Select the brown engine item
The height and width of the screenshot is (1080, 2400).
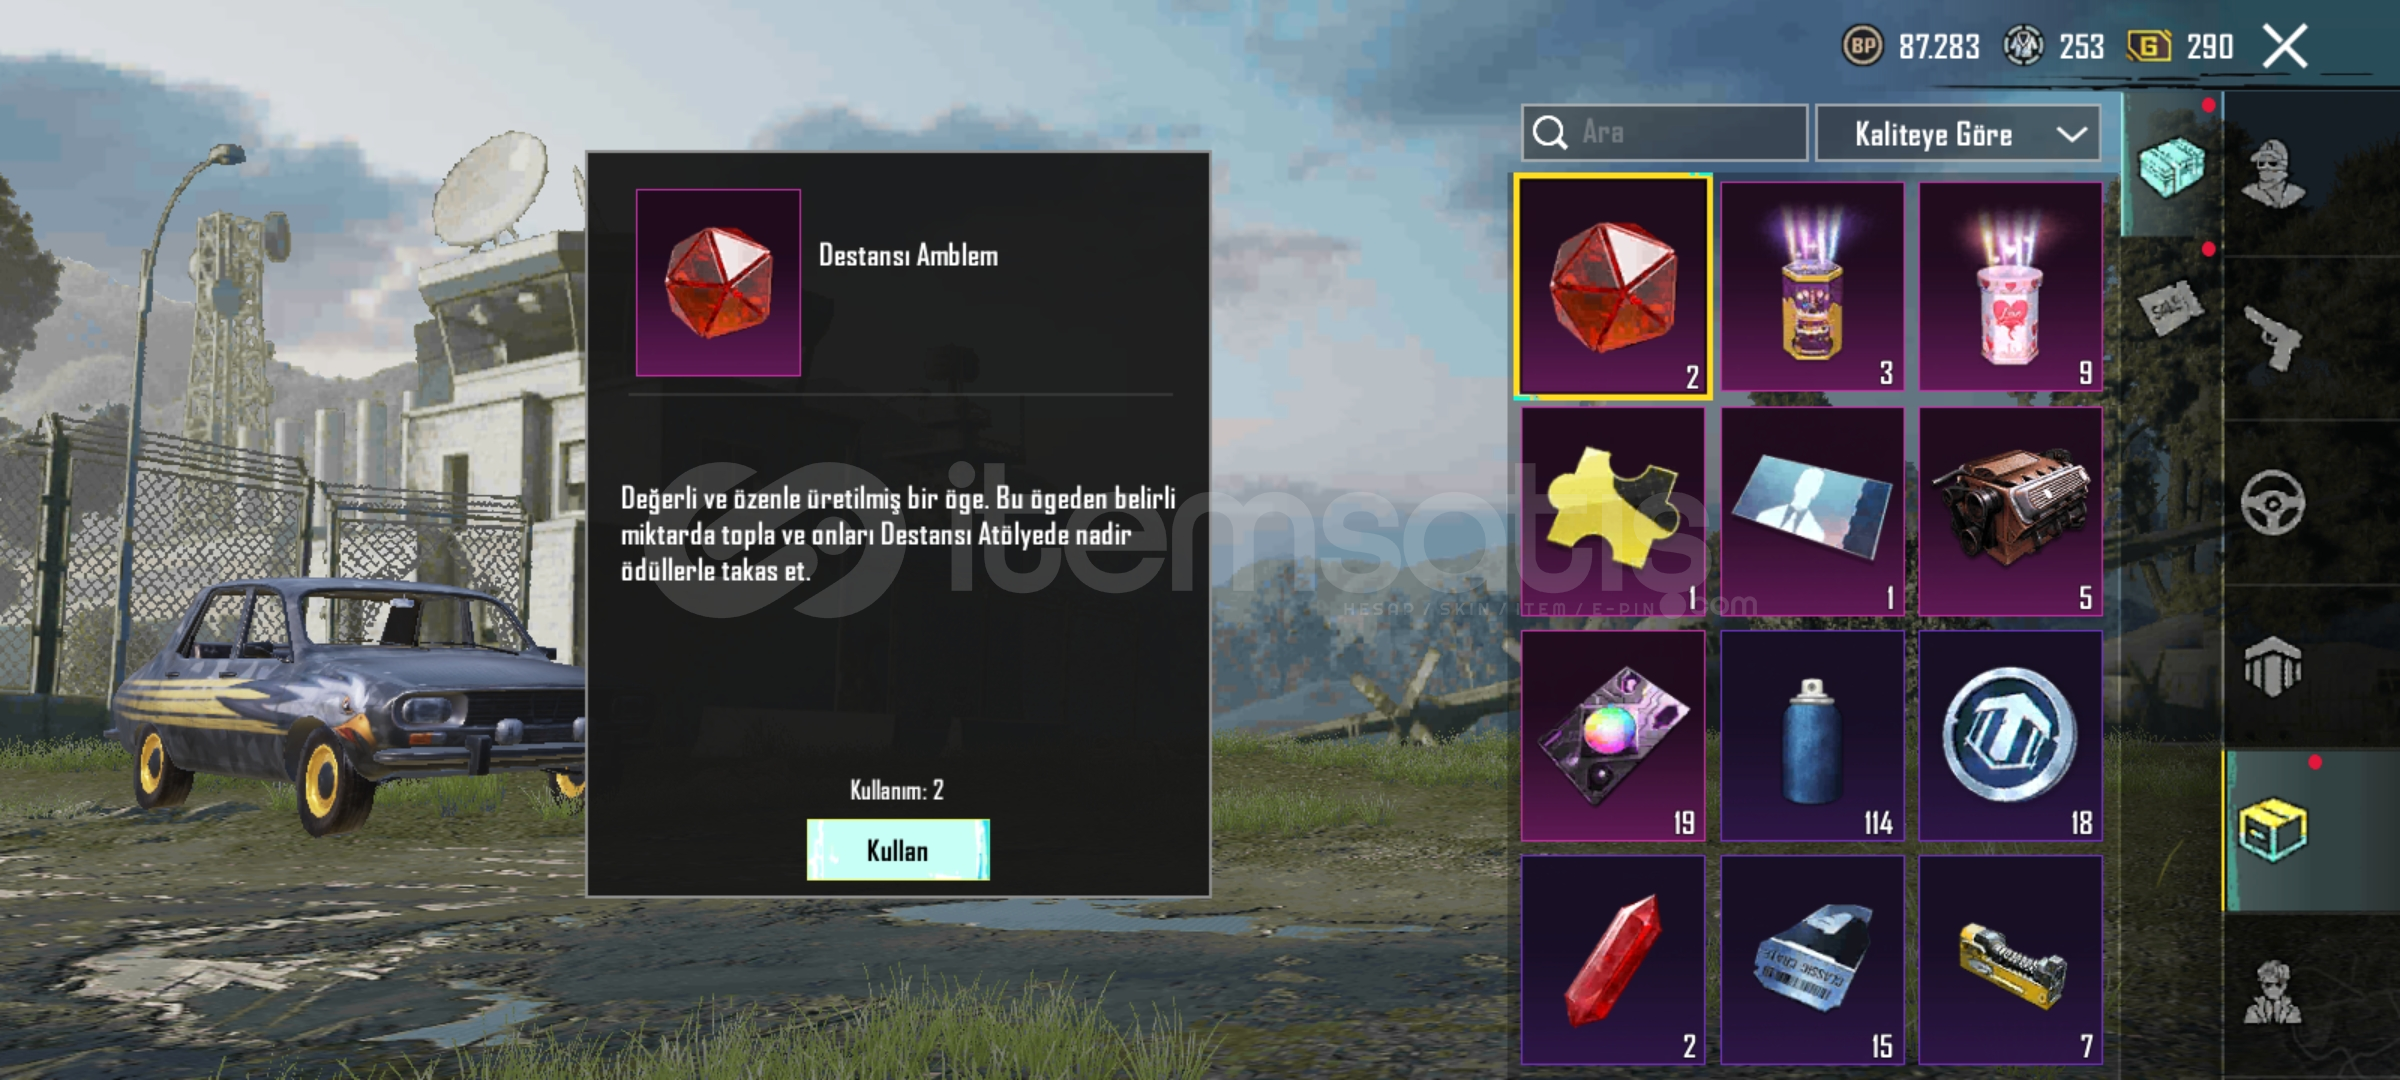2010,511
